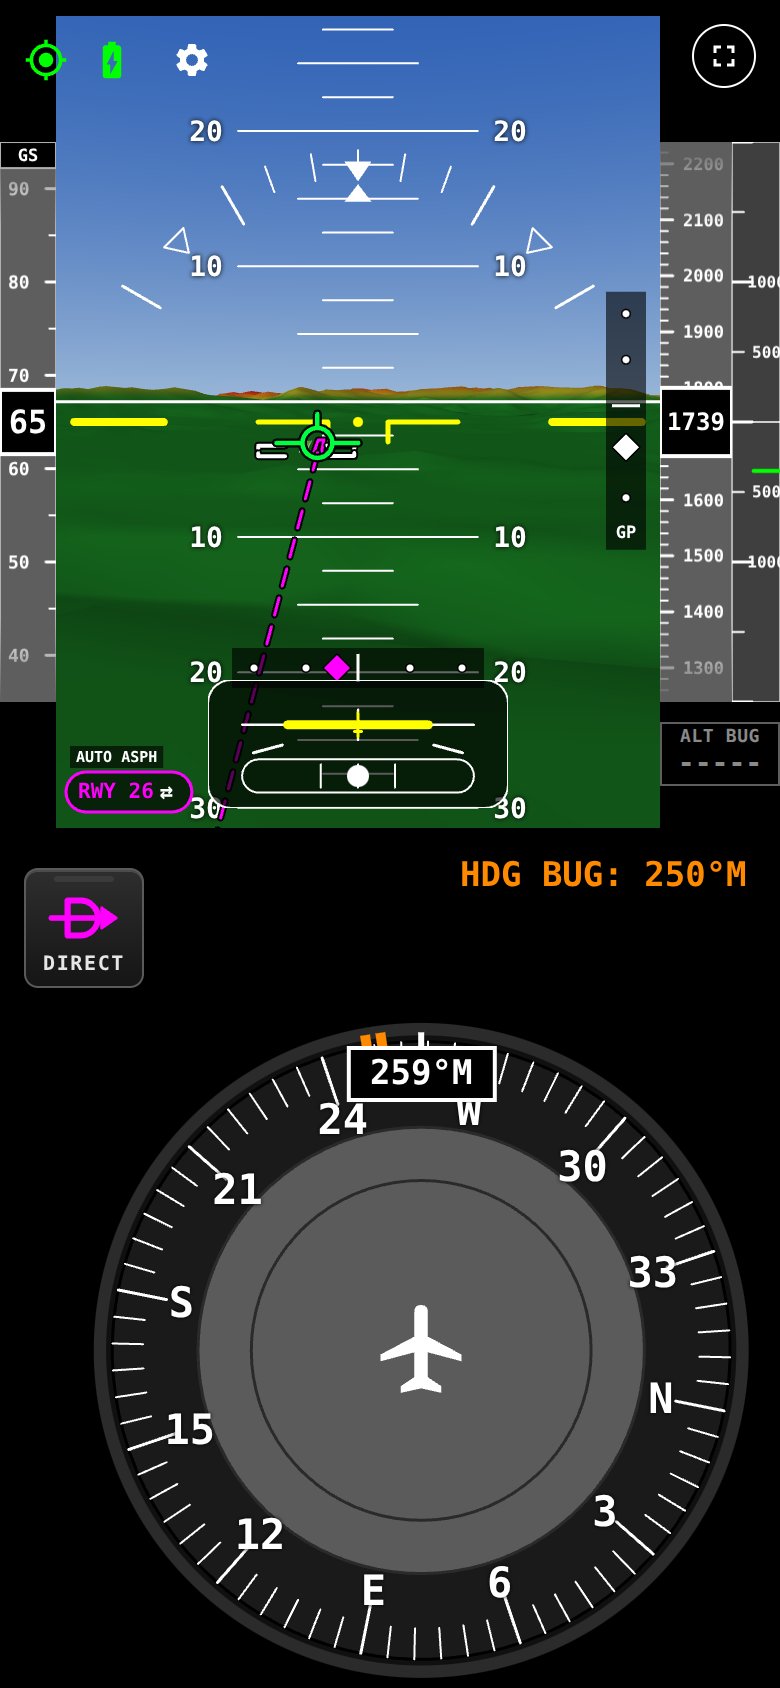Tap the HDG BUG: 250°M readout

(x=603, y=874)
